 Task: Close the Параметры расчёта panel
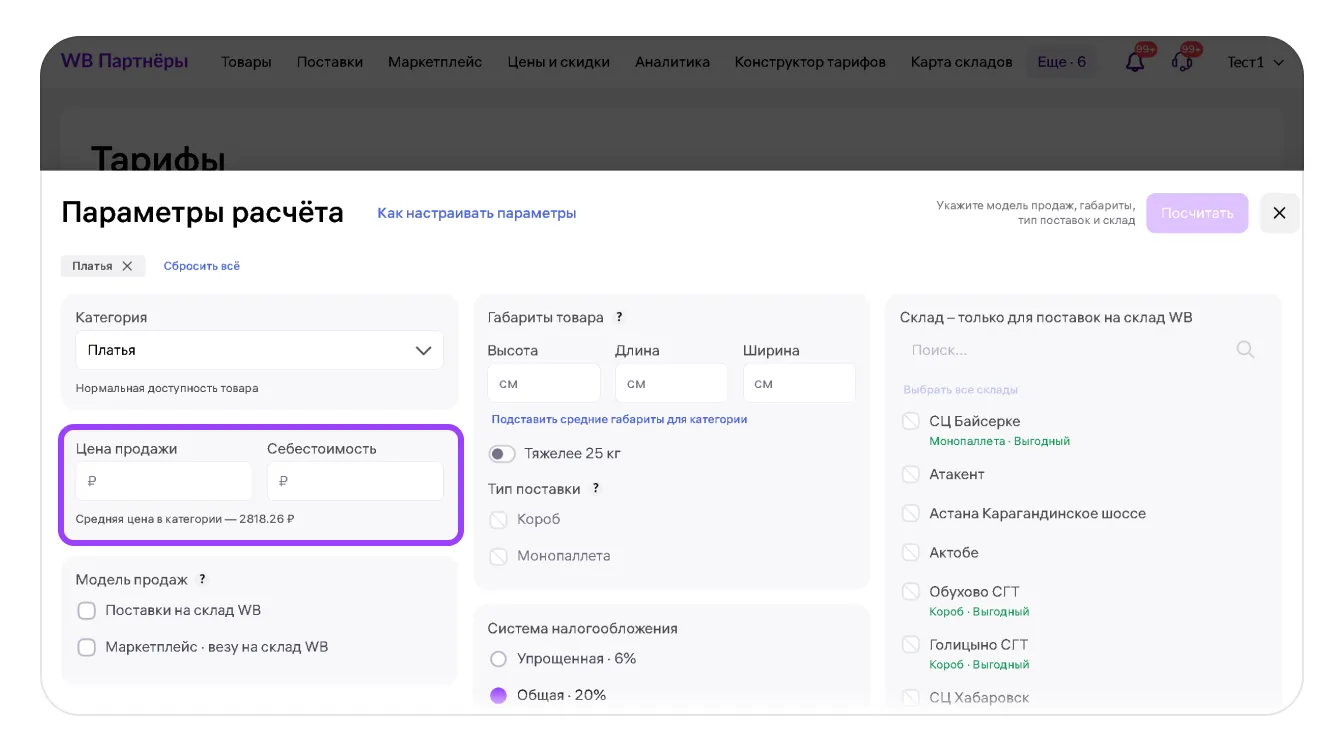1279,213
